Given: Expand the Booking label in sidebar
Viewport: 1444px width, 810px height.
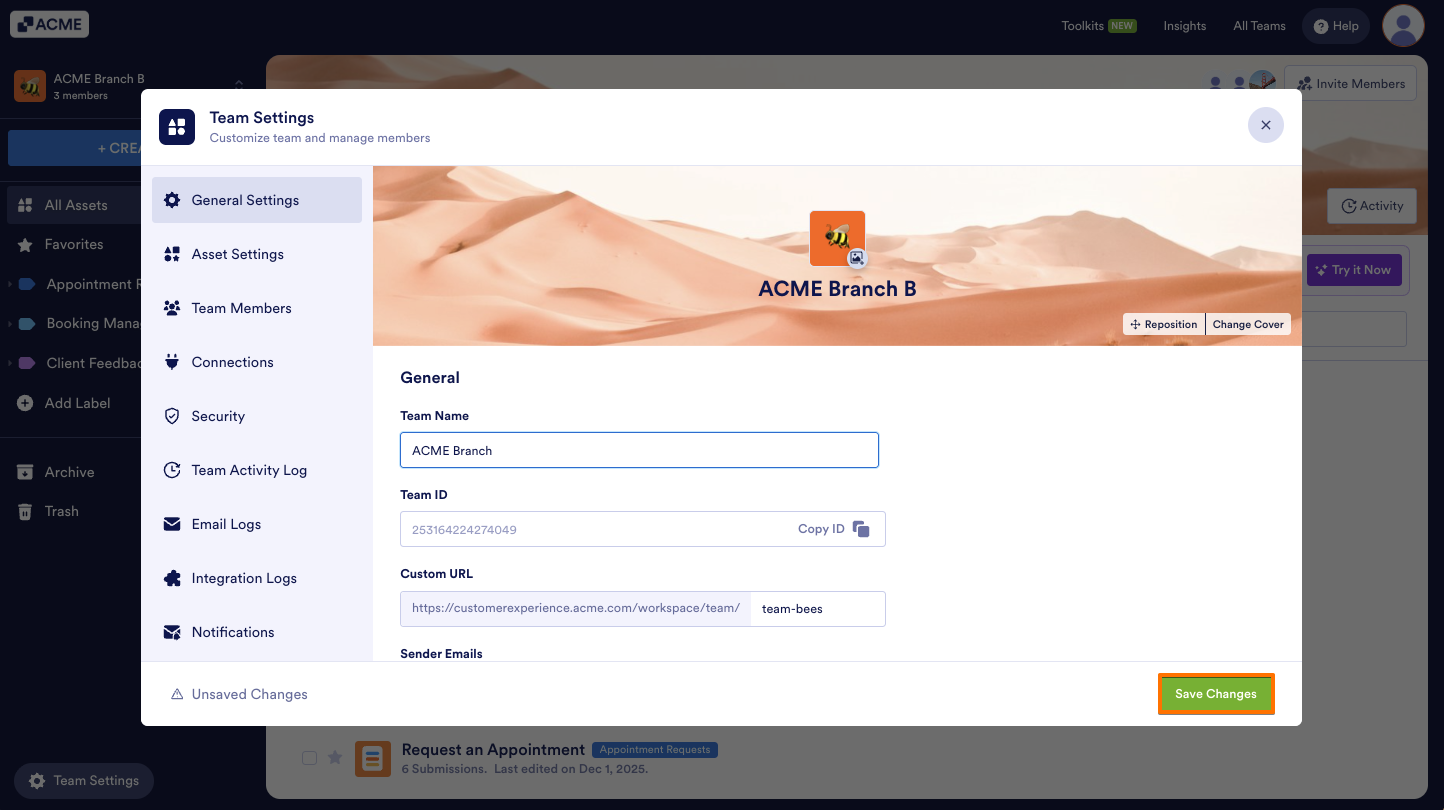Looking at the screenshot, I should 10,324.
